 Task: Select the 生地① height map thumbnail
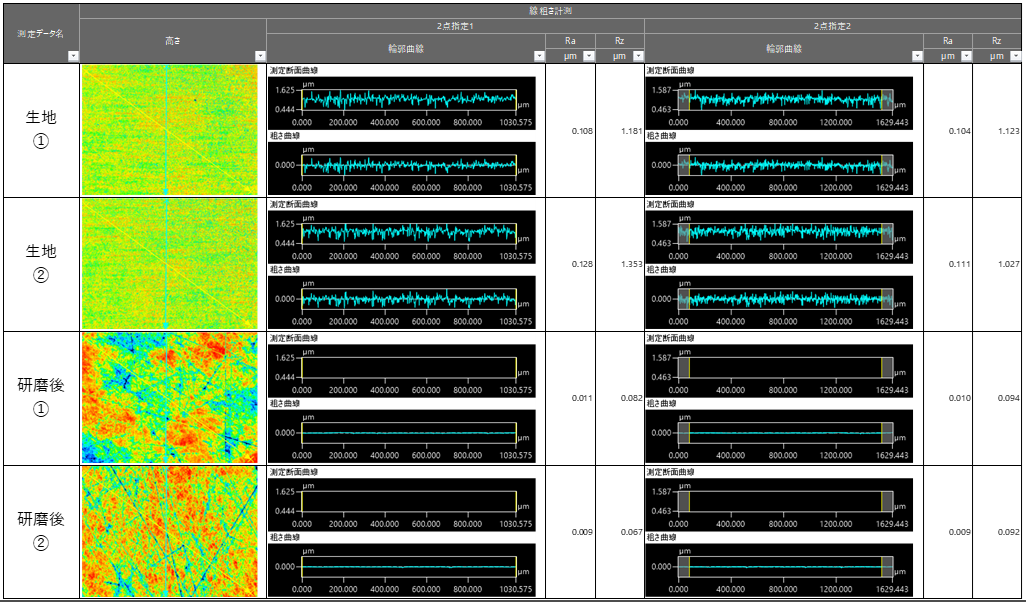pos(169,130)
